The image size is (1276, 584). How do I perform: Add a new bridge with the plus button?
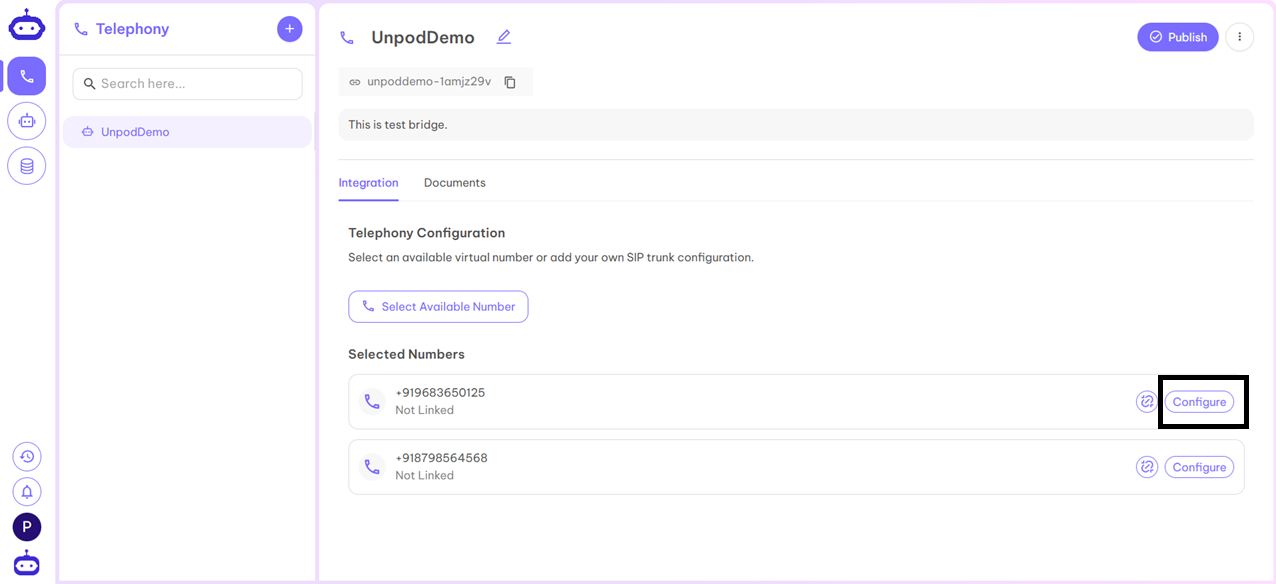pos(289,29)
